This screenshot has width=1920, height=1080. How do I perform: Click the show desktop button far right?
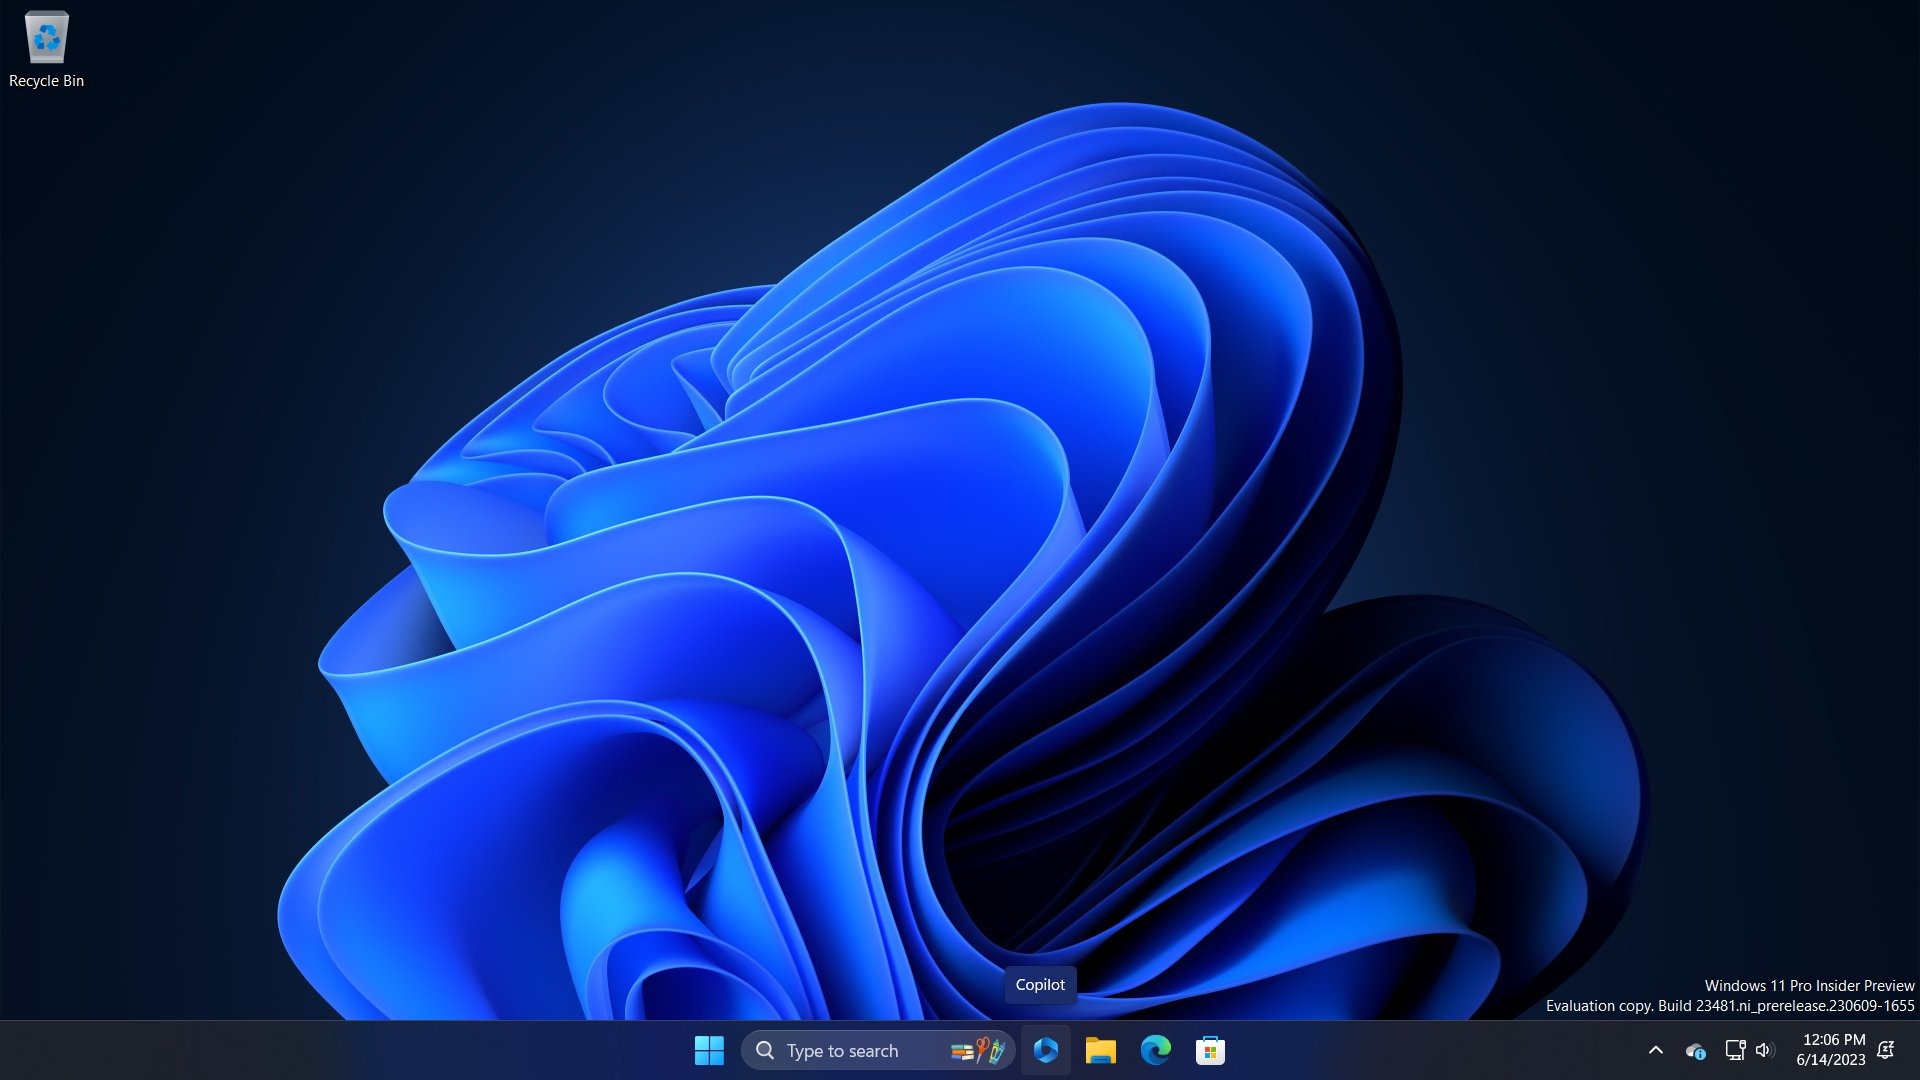(1916, 1051)
